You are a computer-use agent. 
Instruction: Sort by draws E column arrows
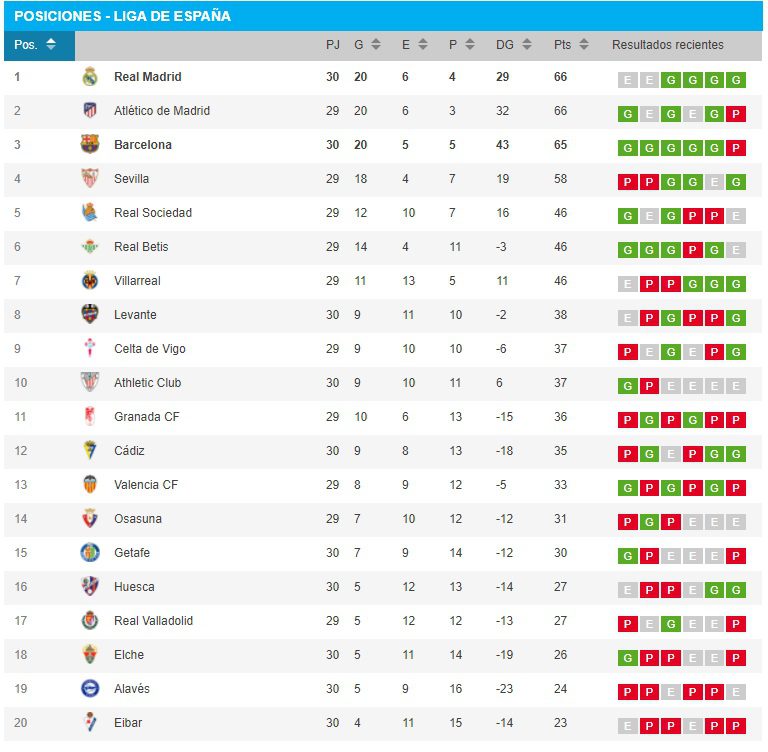(x=423, y=45)
